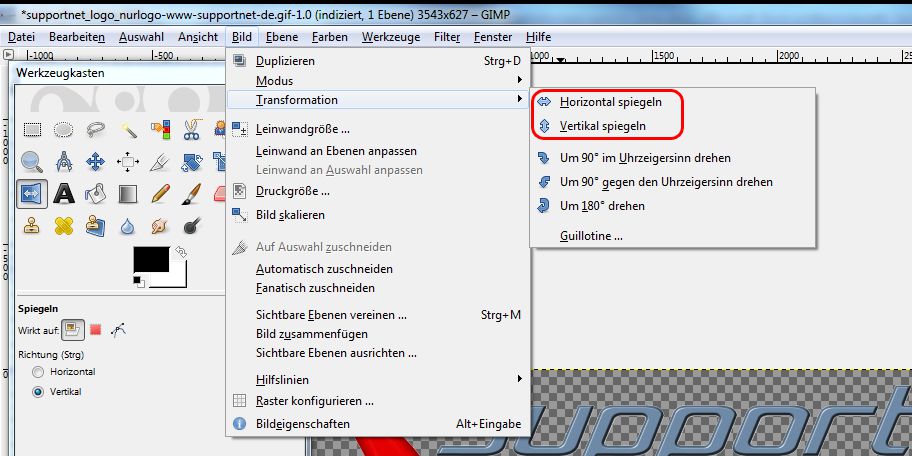Choose Horizontal flip direction radio button
912x456 pixels.
coord(38,372)
